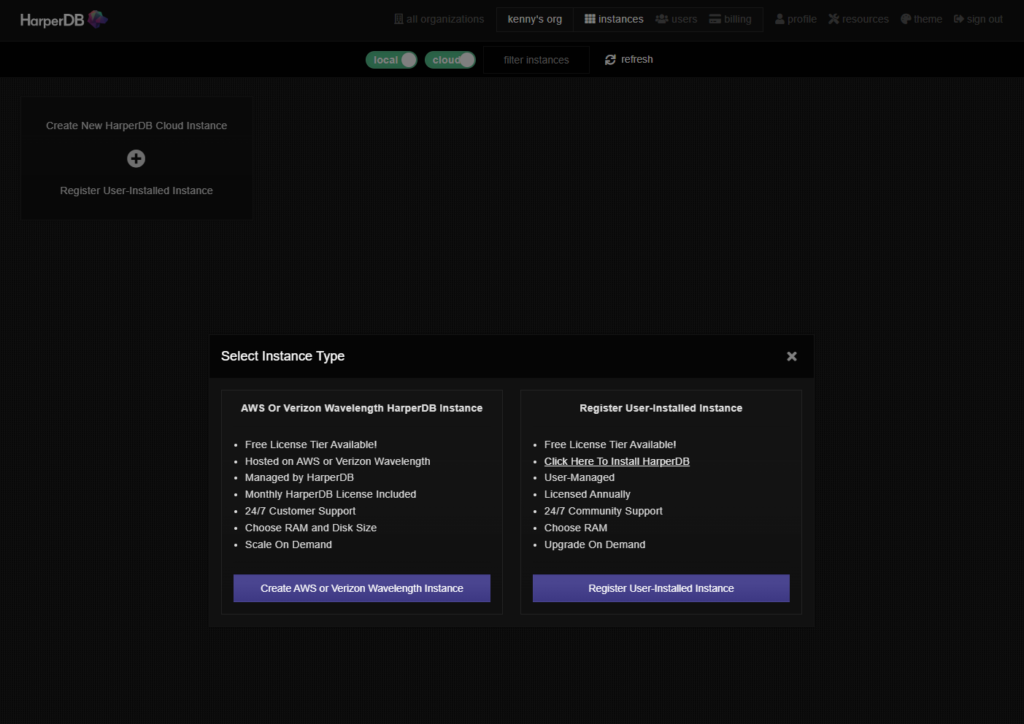1024x724 pixels.
Task: Toggle the cloud instances switch
Action: point(450,60)
